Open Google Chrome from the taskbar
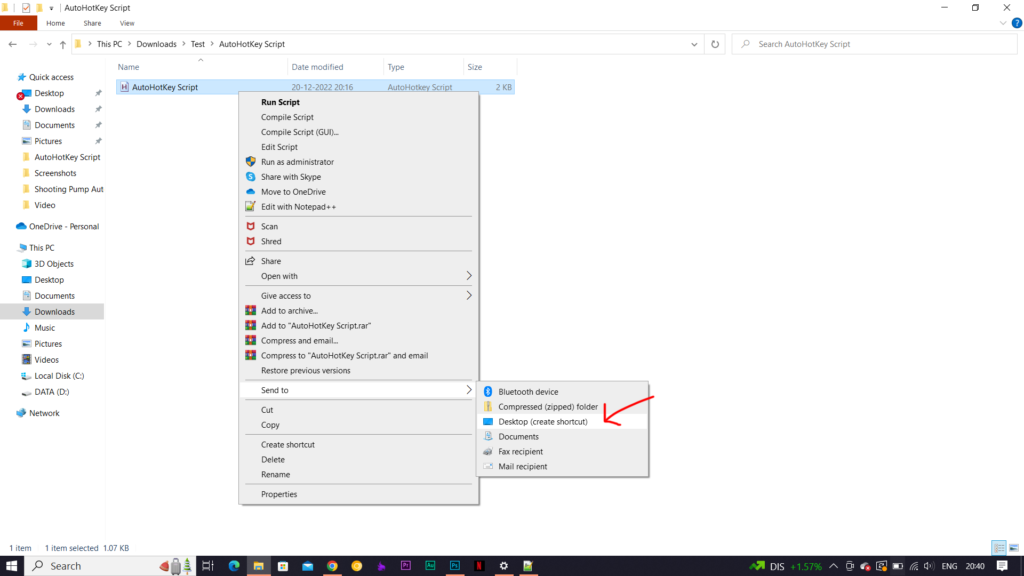This screenshot has width=1024, height=576. coord(332,566)
